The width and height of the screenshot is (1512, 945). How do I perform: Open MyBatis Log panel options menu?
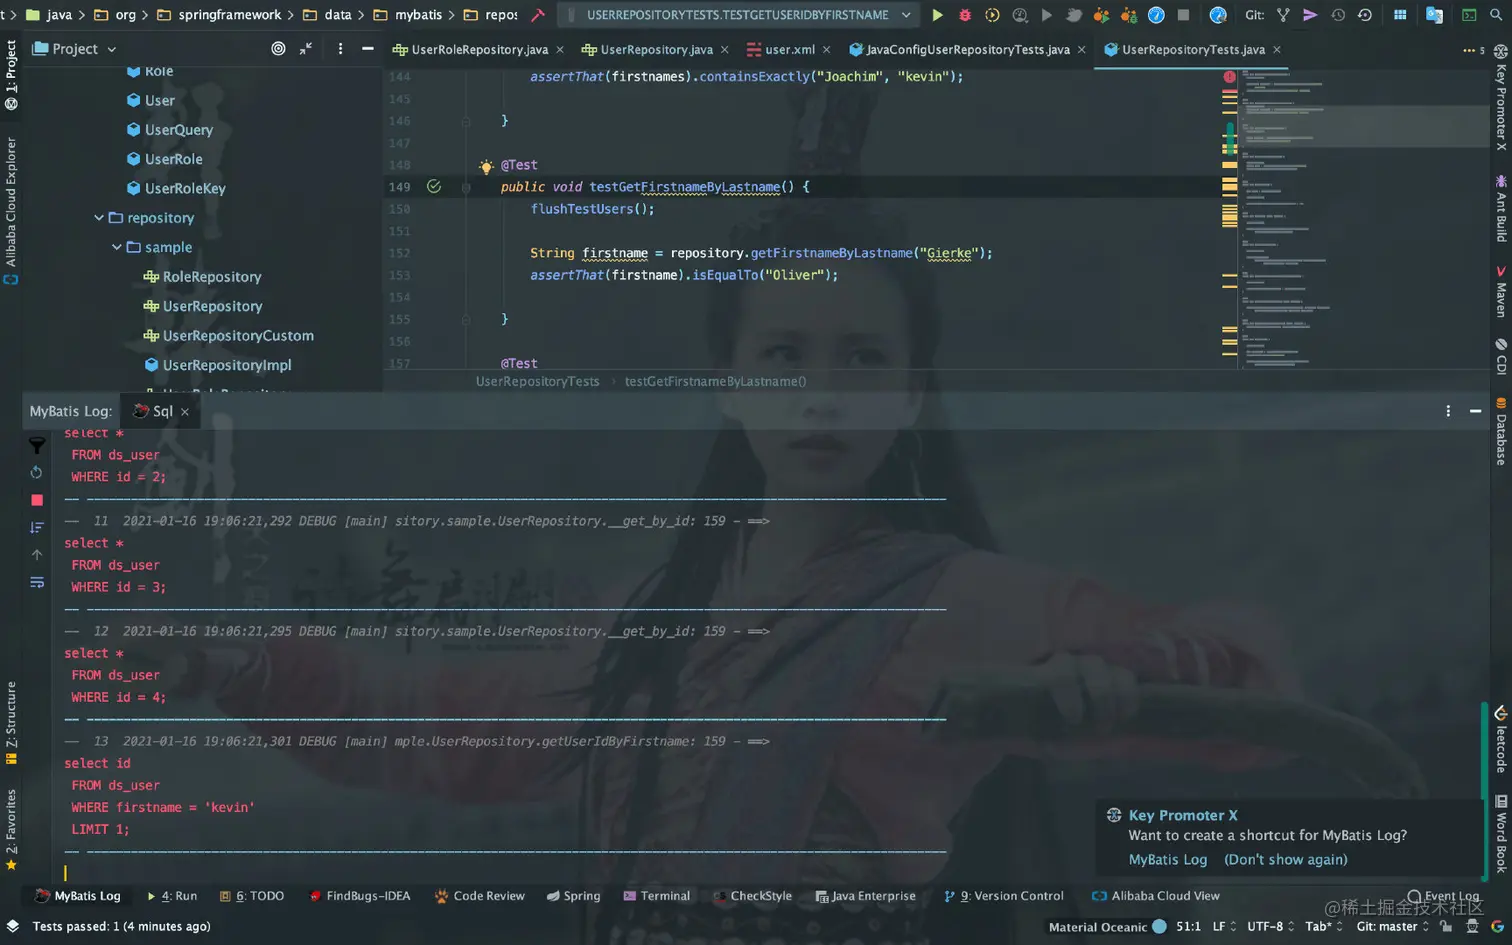(x=1448, y=411)
